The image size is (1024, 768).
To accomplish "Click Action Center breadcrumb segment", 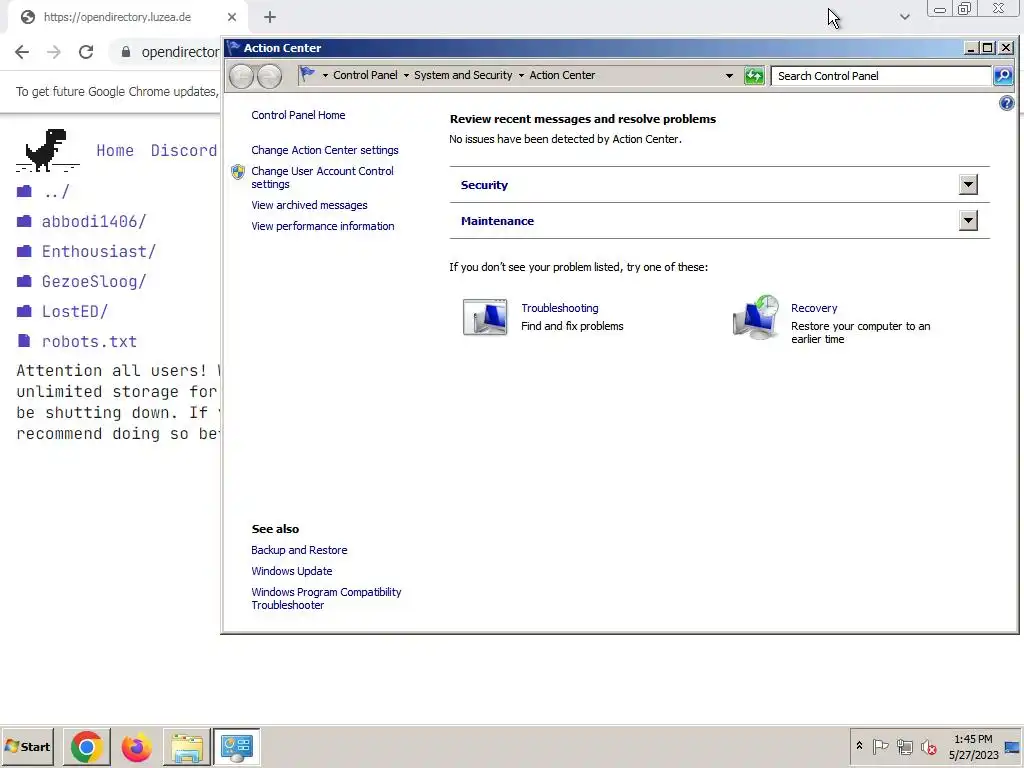I will 562,75.
